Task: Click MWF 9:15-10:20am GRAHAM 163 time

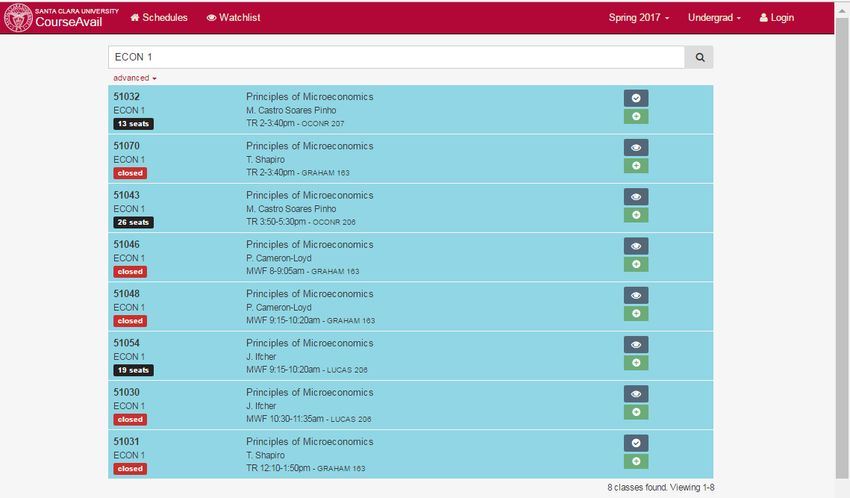Action: (310, 321)
